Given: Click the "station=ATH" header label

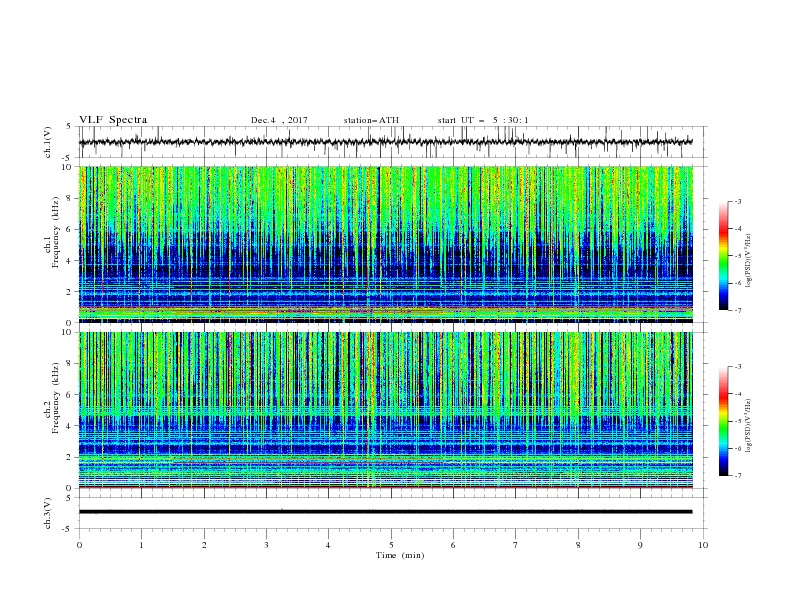Looking at the screenshot, I should 371,120.
